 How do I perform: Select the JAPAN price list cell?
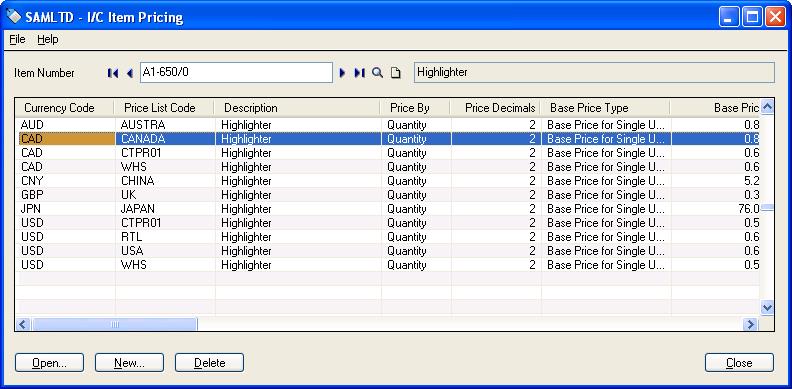[166, 209]
